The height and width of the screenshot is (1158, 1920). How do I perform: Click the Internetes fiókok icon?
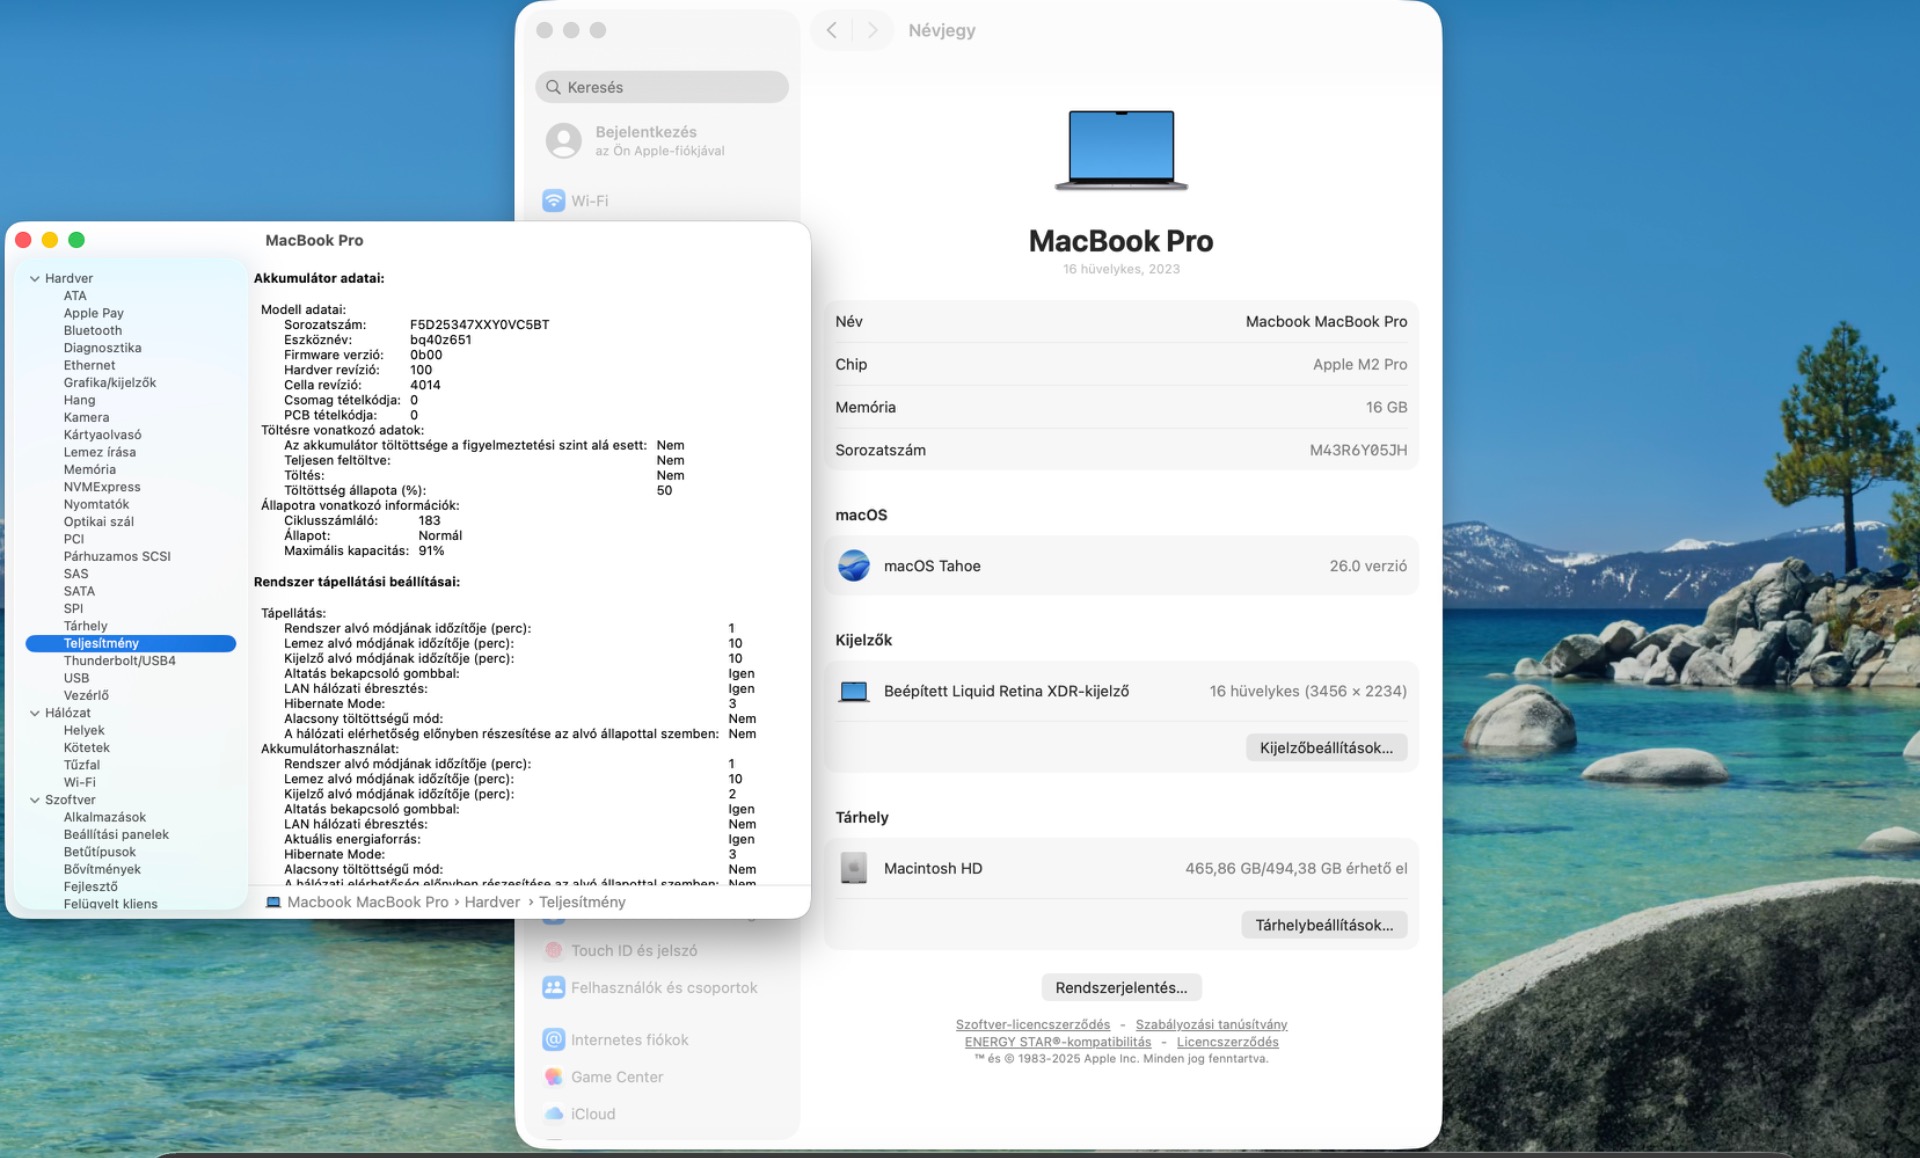(x=553, y=1040)
